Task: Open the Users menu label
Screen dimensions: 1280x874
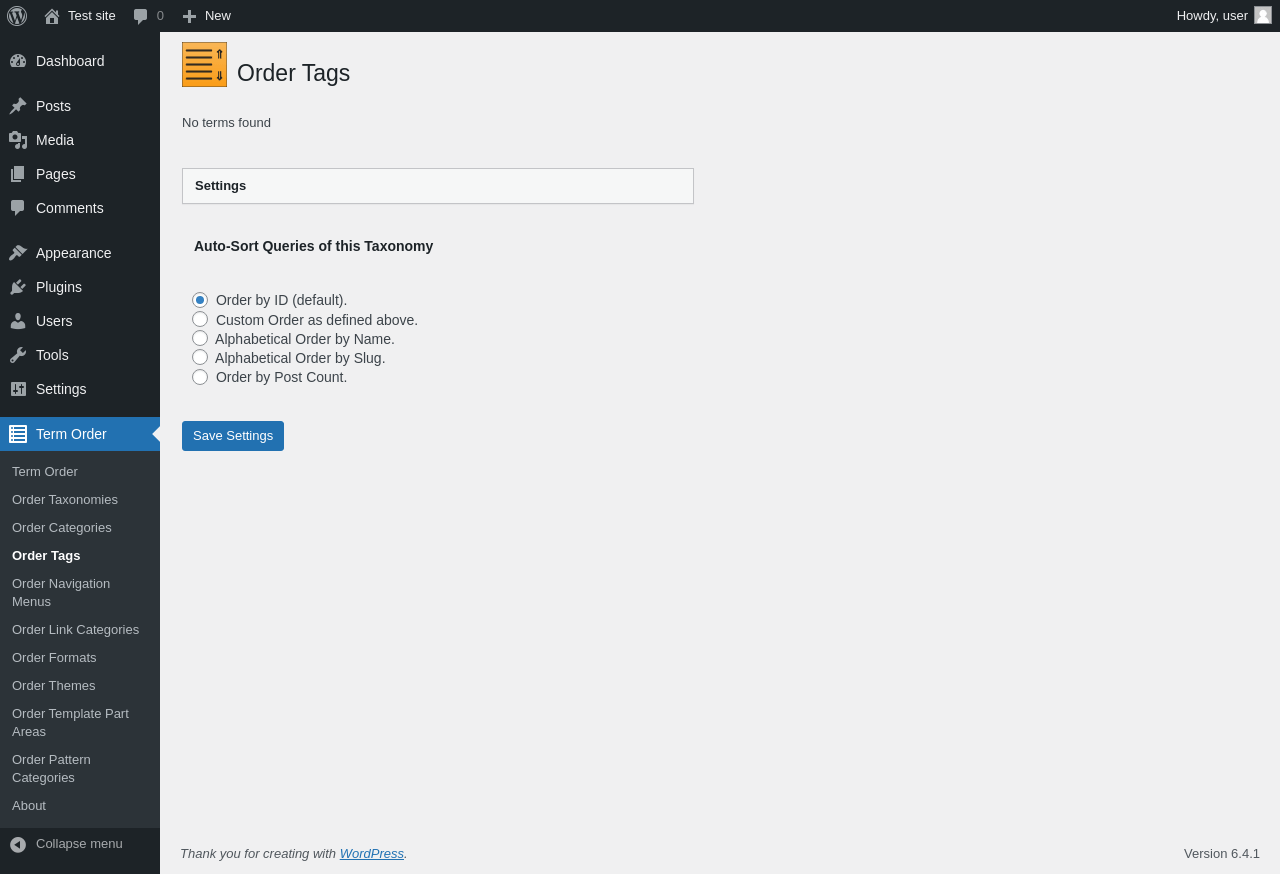Action: click(x=54, y=321)
